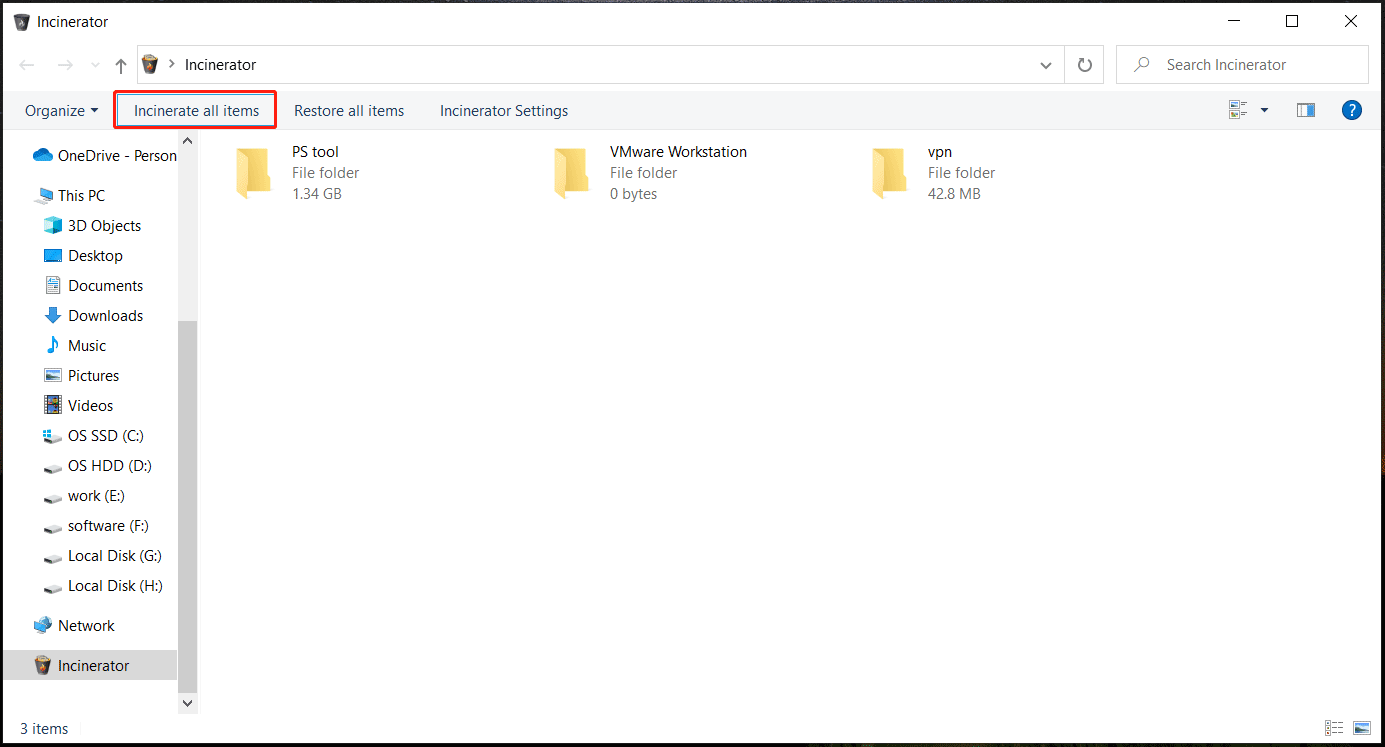Click the 42.8 MB size text

954,194
